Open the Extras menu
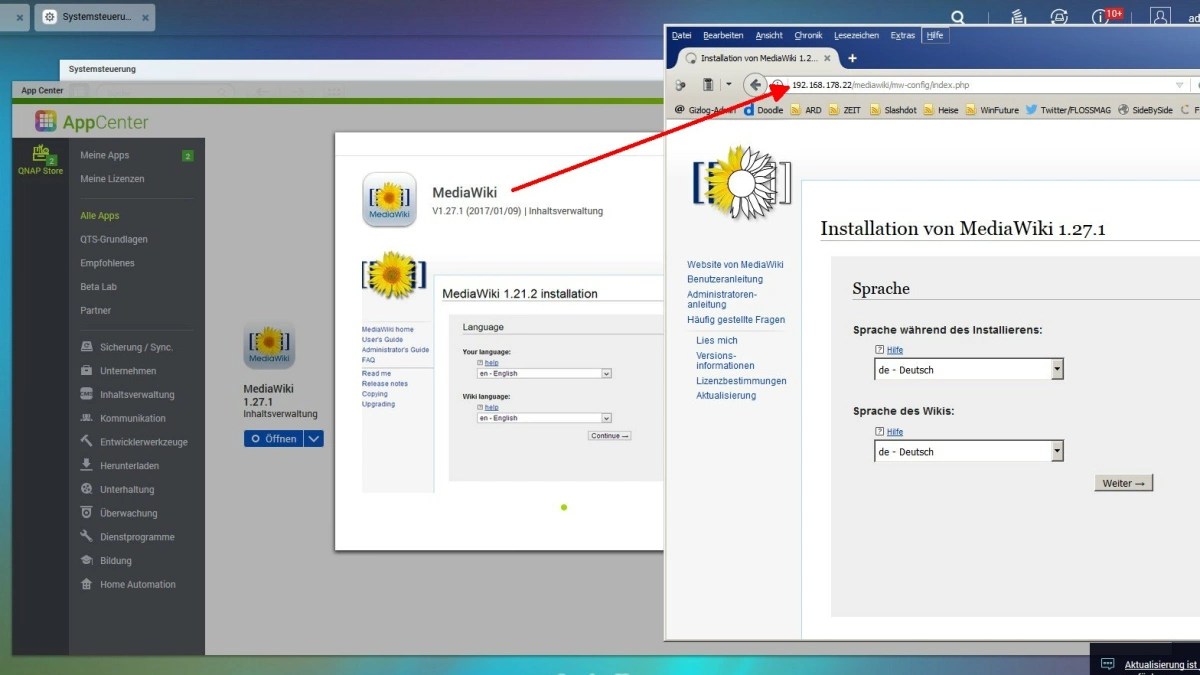This screenshot has width=1200, height=675. [x=903, y=35]
